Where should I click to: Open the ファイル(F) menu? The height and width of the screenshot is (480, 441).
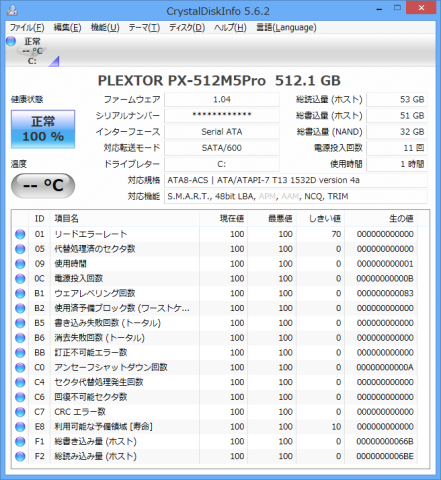pos(26,28)
